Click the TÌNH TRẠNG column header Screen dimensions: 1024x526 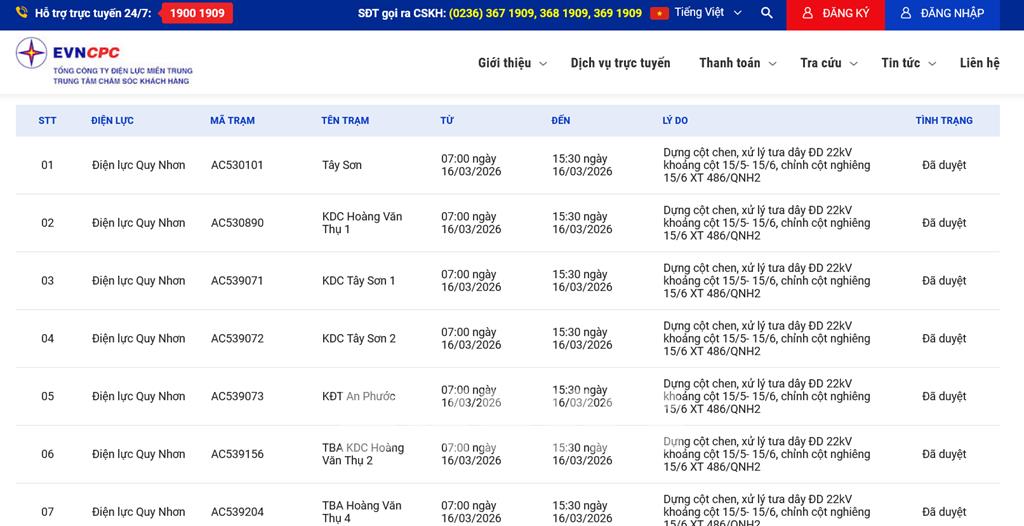click(x=943, y=121)
